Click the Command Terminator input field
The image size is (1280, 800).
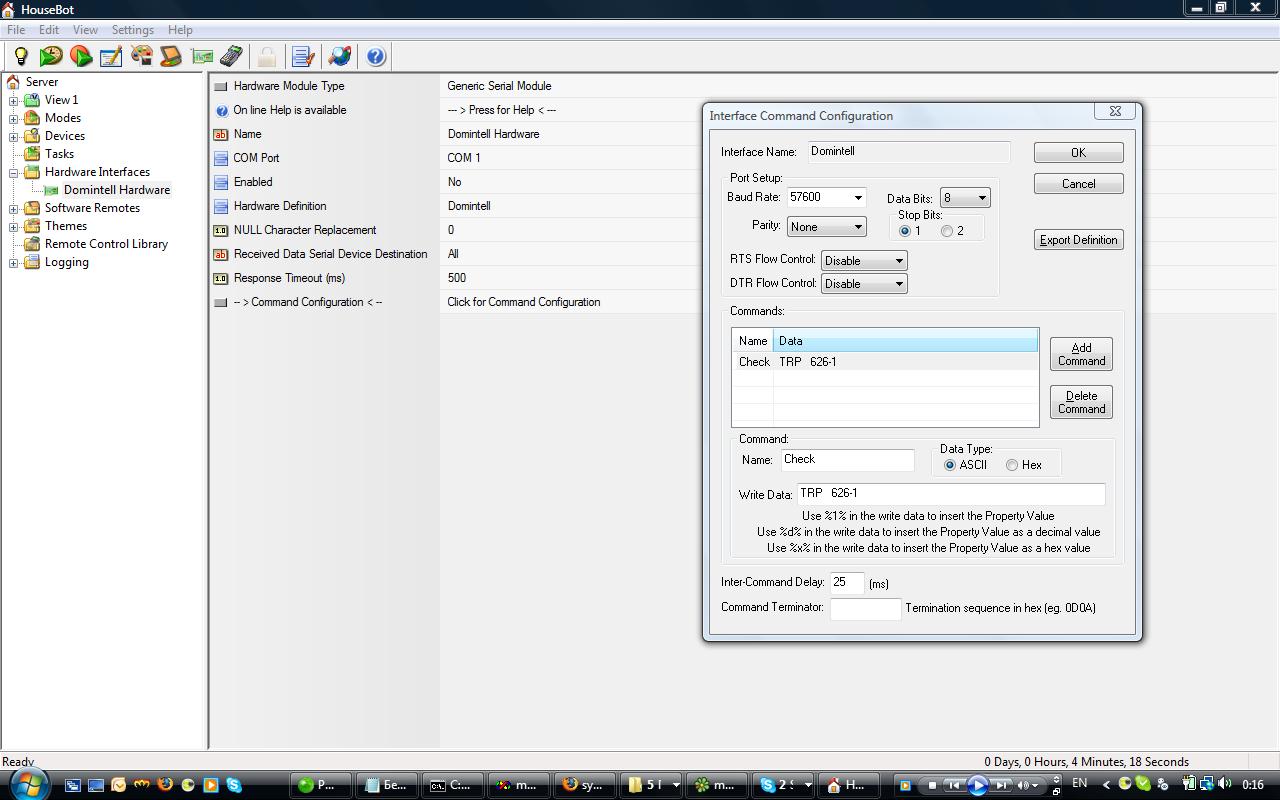pos(865,608)
